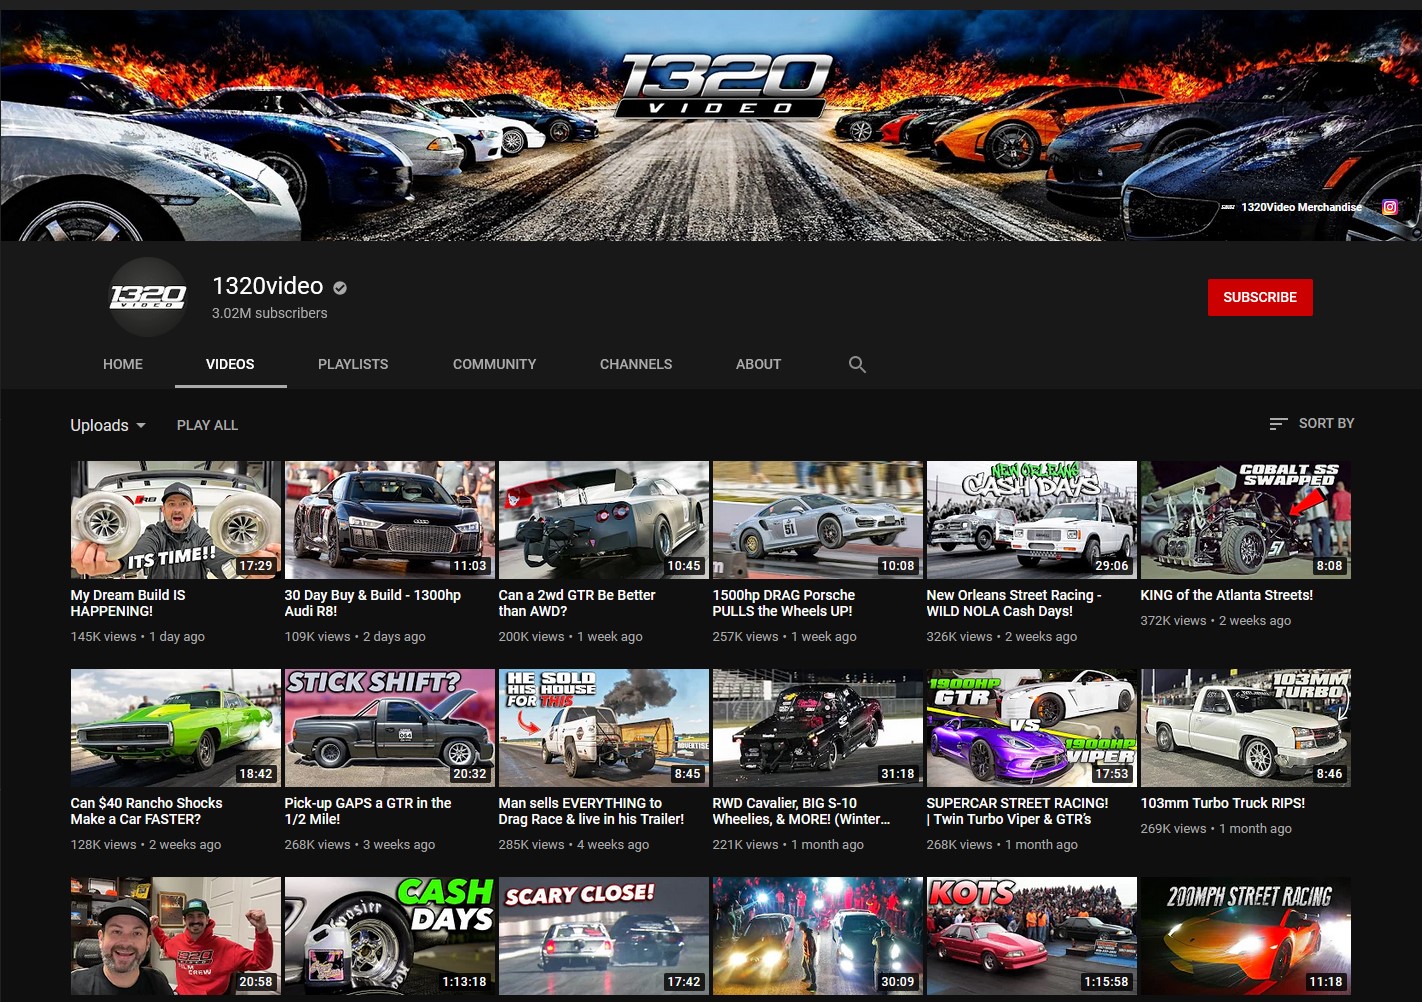The height and width of the screenshot is (1002, 1422).
Task: Switch to the Playlists tab
Action: tap(353, 364)
